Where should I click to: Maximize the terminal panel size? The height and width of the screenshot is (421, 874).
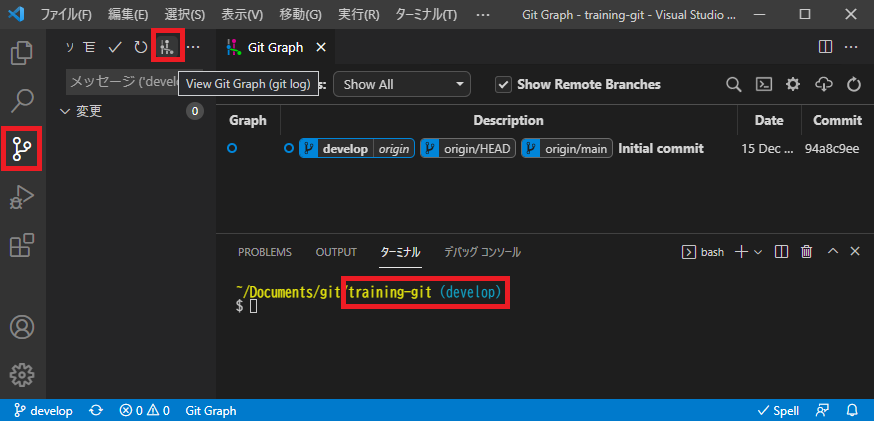(833, 251)
